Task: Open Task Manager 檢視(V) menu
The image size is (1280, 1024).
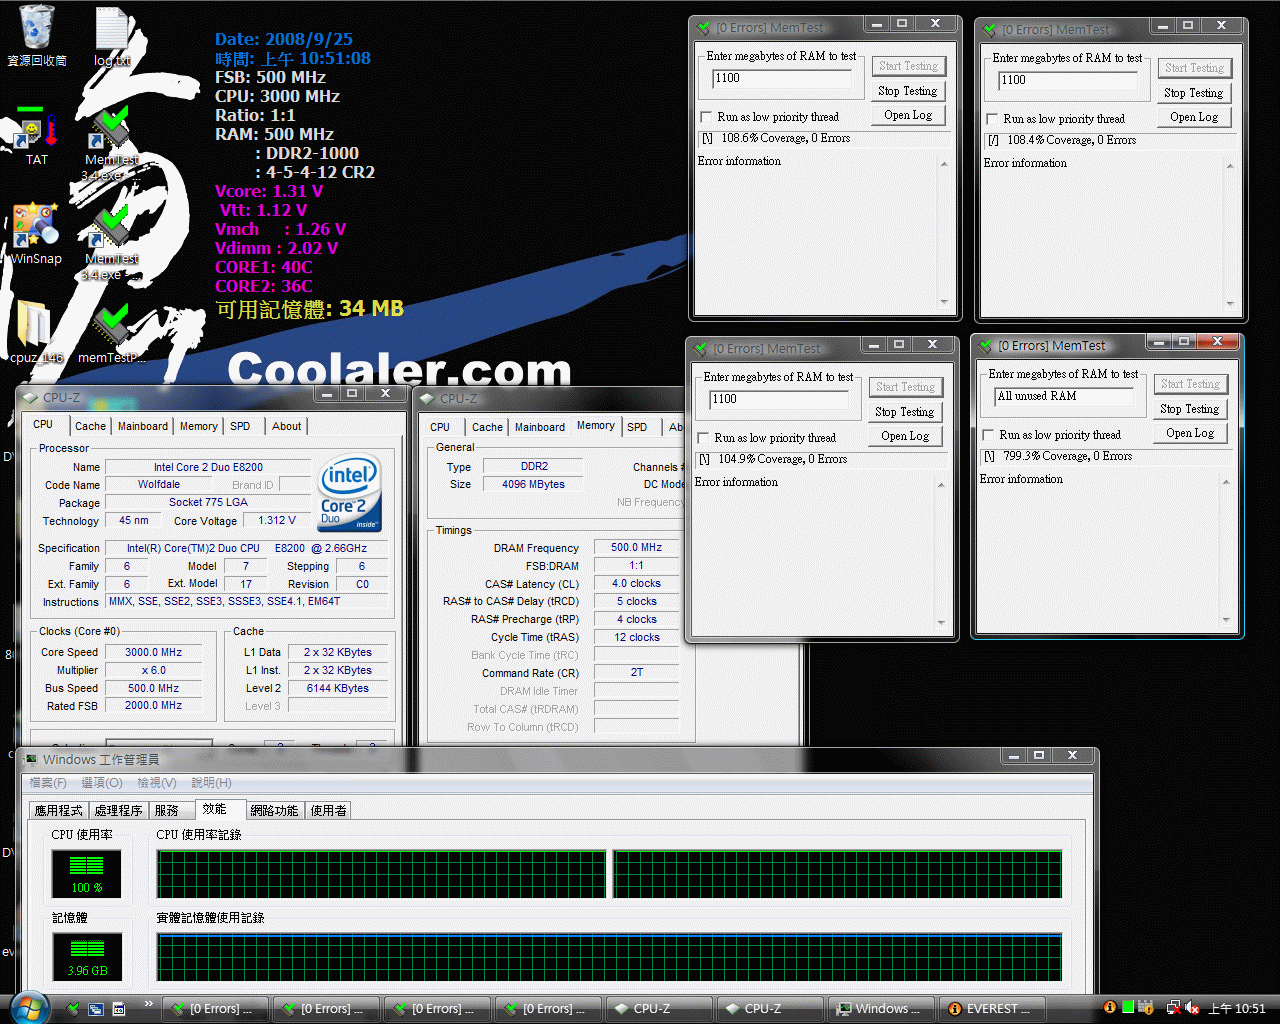Action: click(x=157, y=783)
